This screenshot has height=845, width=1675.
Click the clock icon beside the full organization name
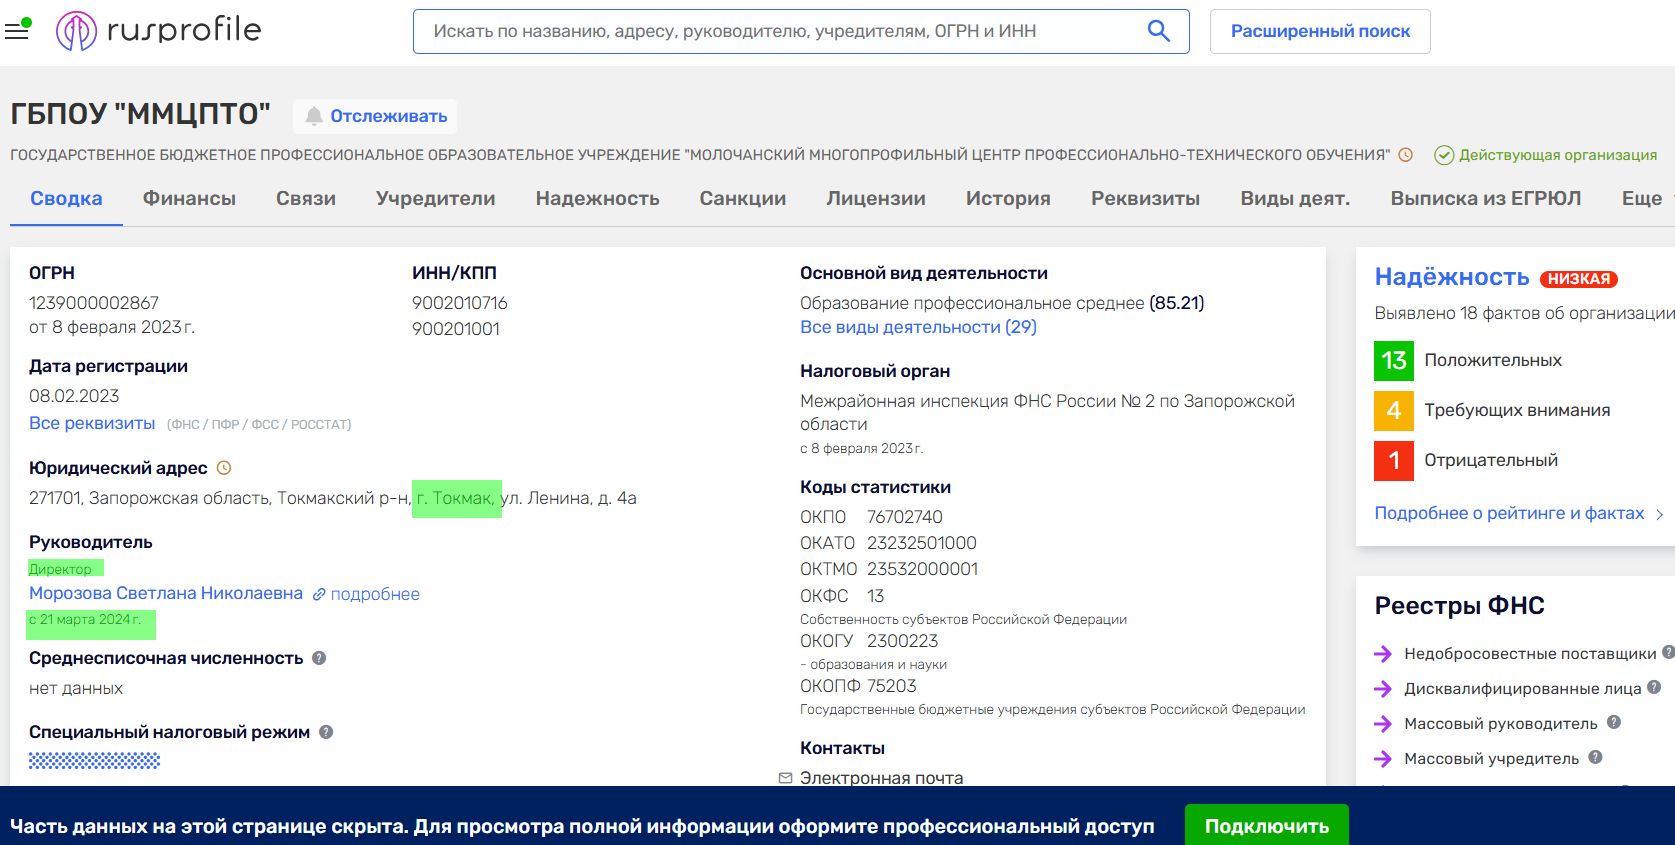point(1405,155)
